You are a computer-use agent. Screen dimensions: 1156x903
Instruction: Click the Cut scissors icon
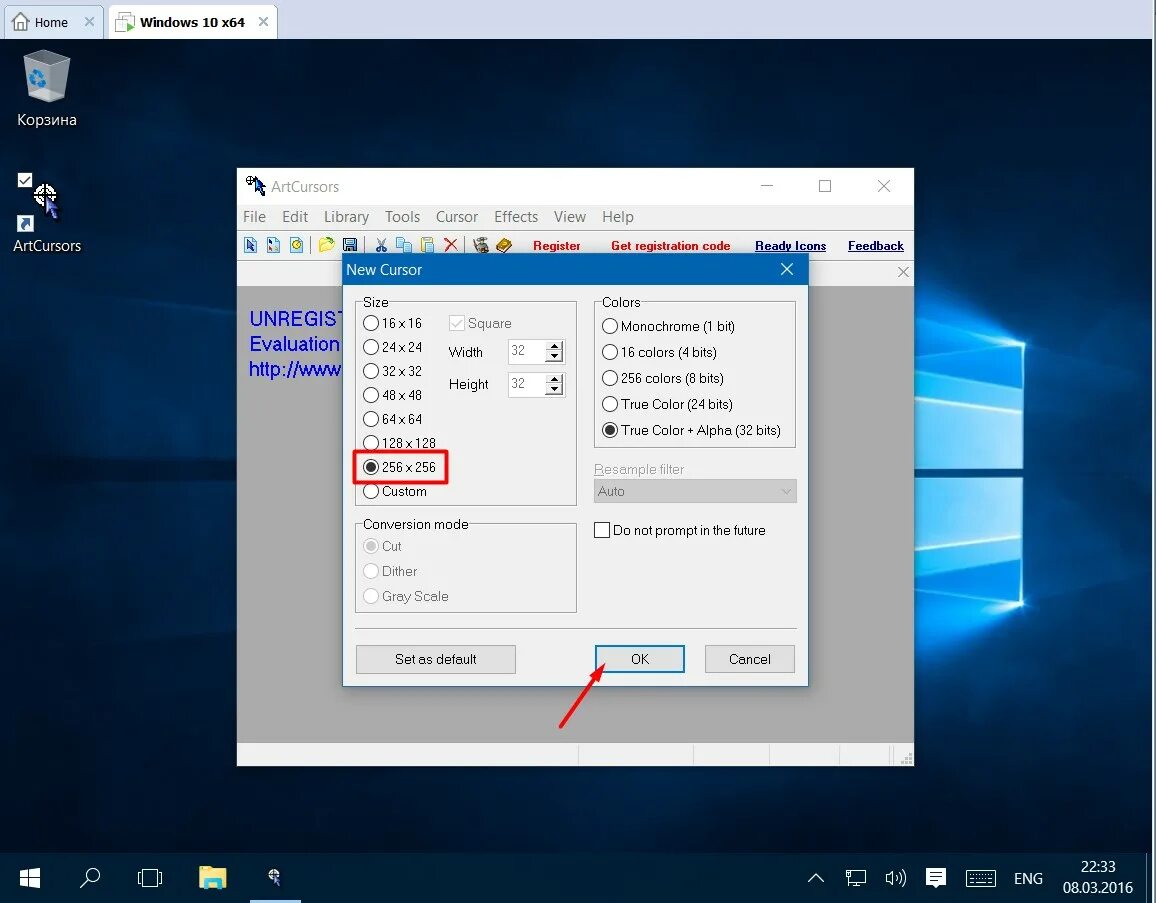tap(381, 245)
